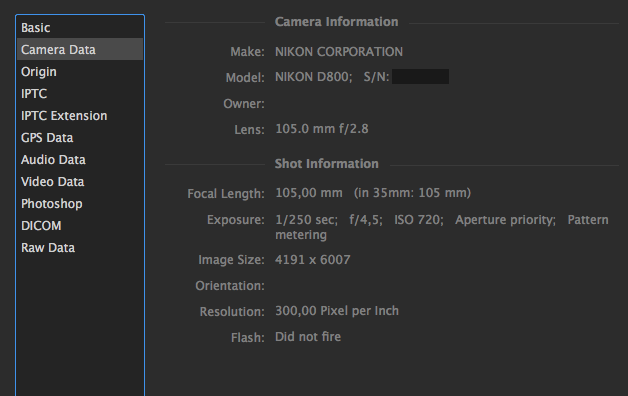This screenshot has height=396, width=628.
Task: Click the Resolution label
Action: pyautogui.click(x=232, y=312)
